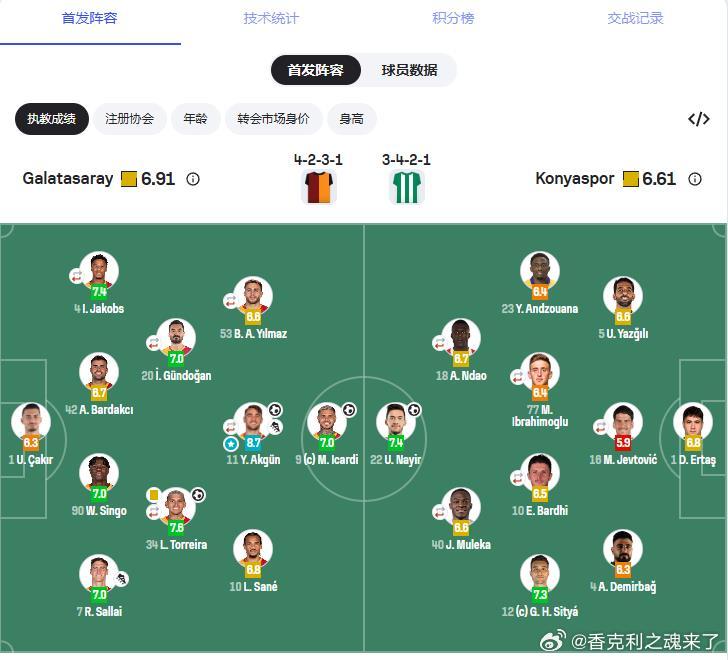Click the assist boot icon on R. Sallai

122,579
